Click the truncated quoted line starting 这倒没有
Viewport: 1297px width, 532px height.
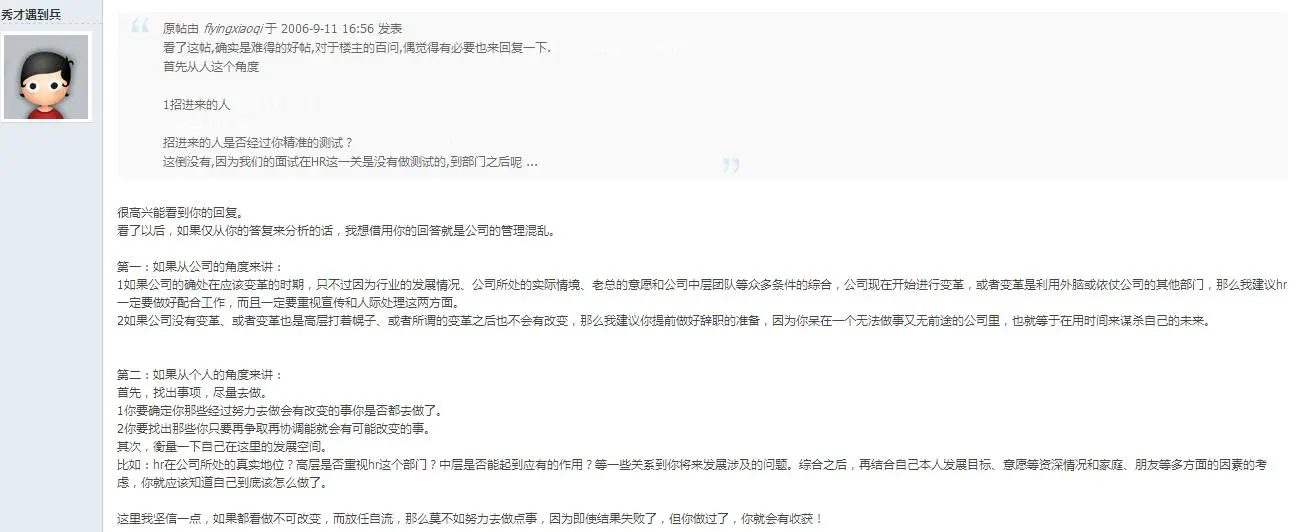pyautogui.click(x=350, y=161)
